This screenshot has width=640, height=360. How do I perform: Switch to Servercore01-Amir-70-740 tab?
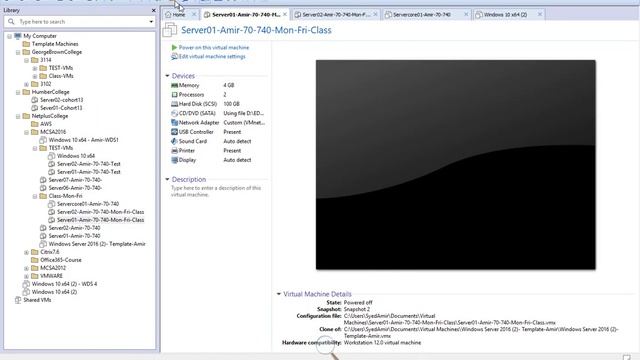422,14
